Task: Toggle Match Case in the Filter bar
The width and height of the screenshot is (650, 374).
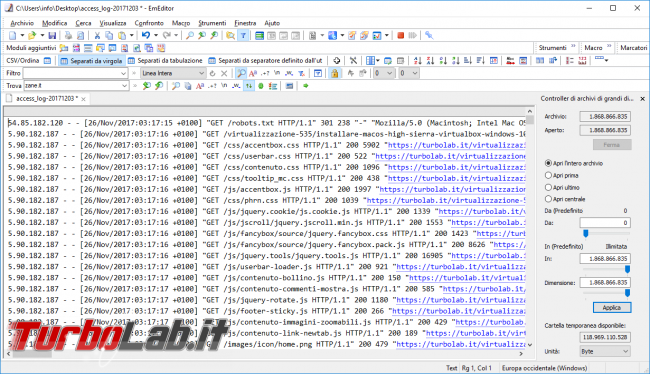Action: [252, 73]
